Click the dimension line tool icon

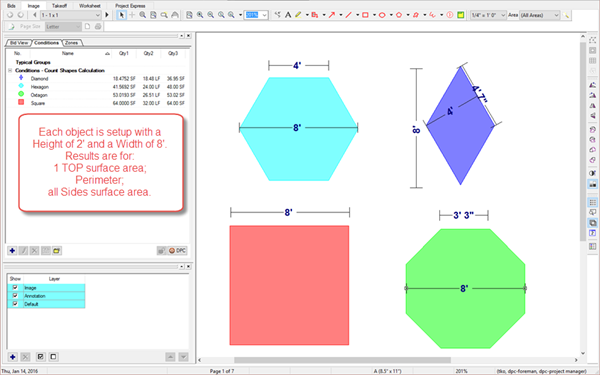click(x=277, y=15)
